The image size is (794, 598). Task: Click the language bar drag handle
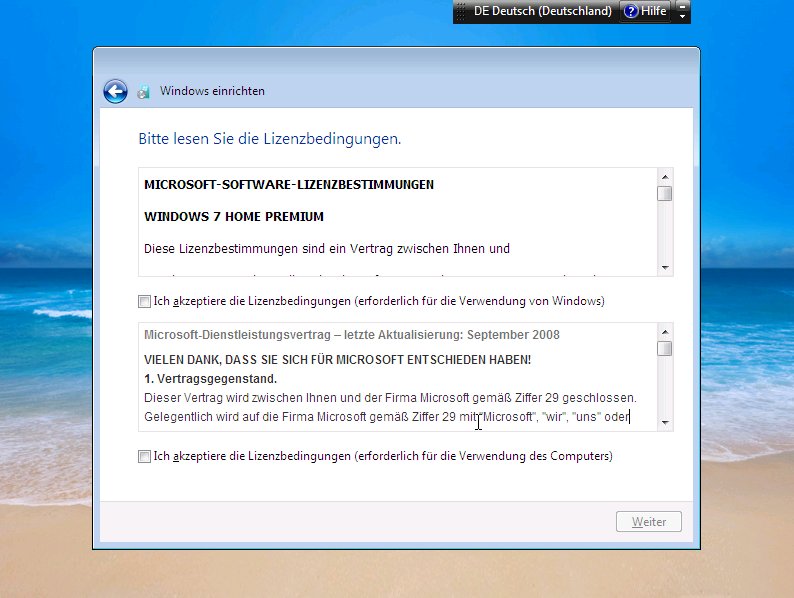[x=460, y=11]
